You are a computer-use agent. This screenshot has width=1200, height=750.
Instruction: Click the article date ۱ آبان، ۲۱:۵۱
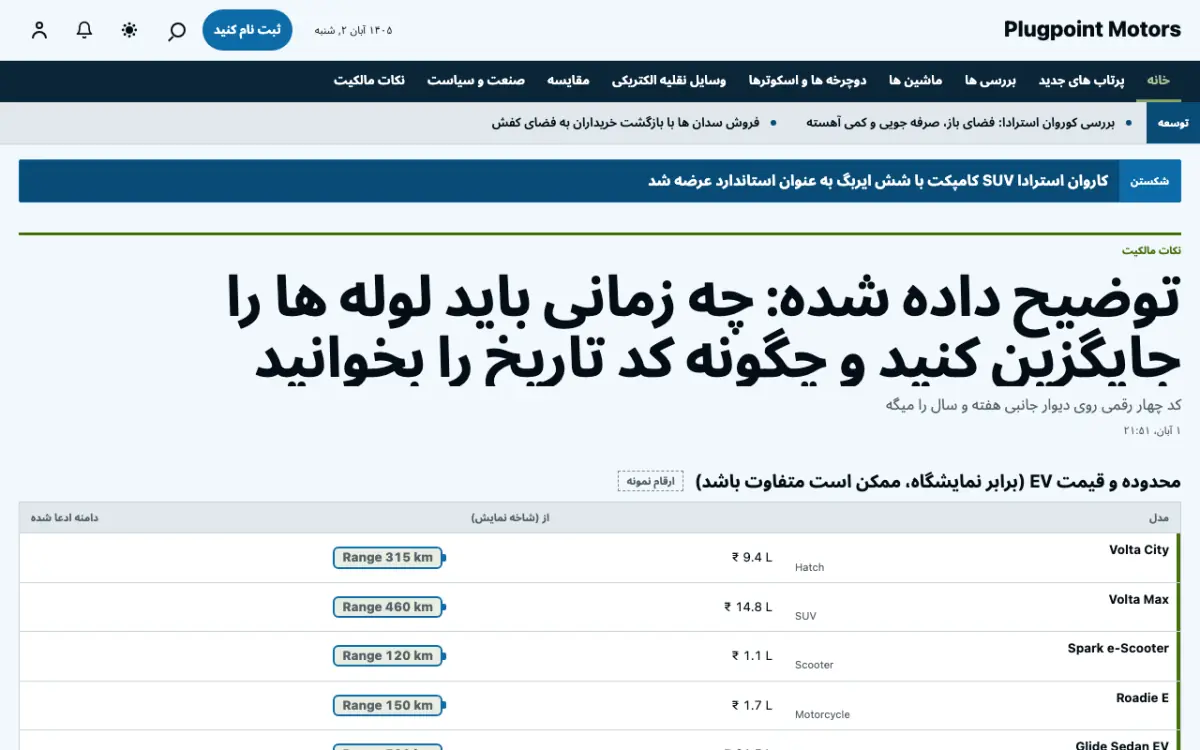pyautogui.click(x=1152, y=430)
